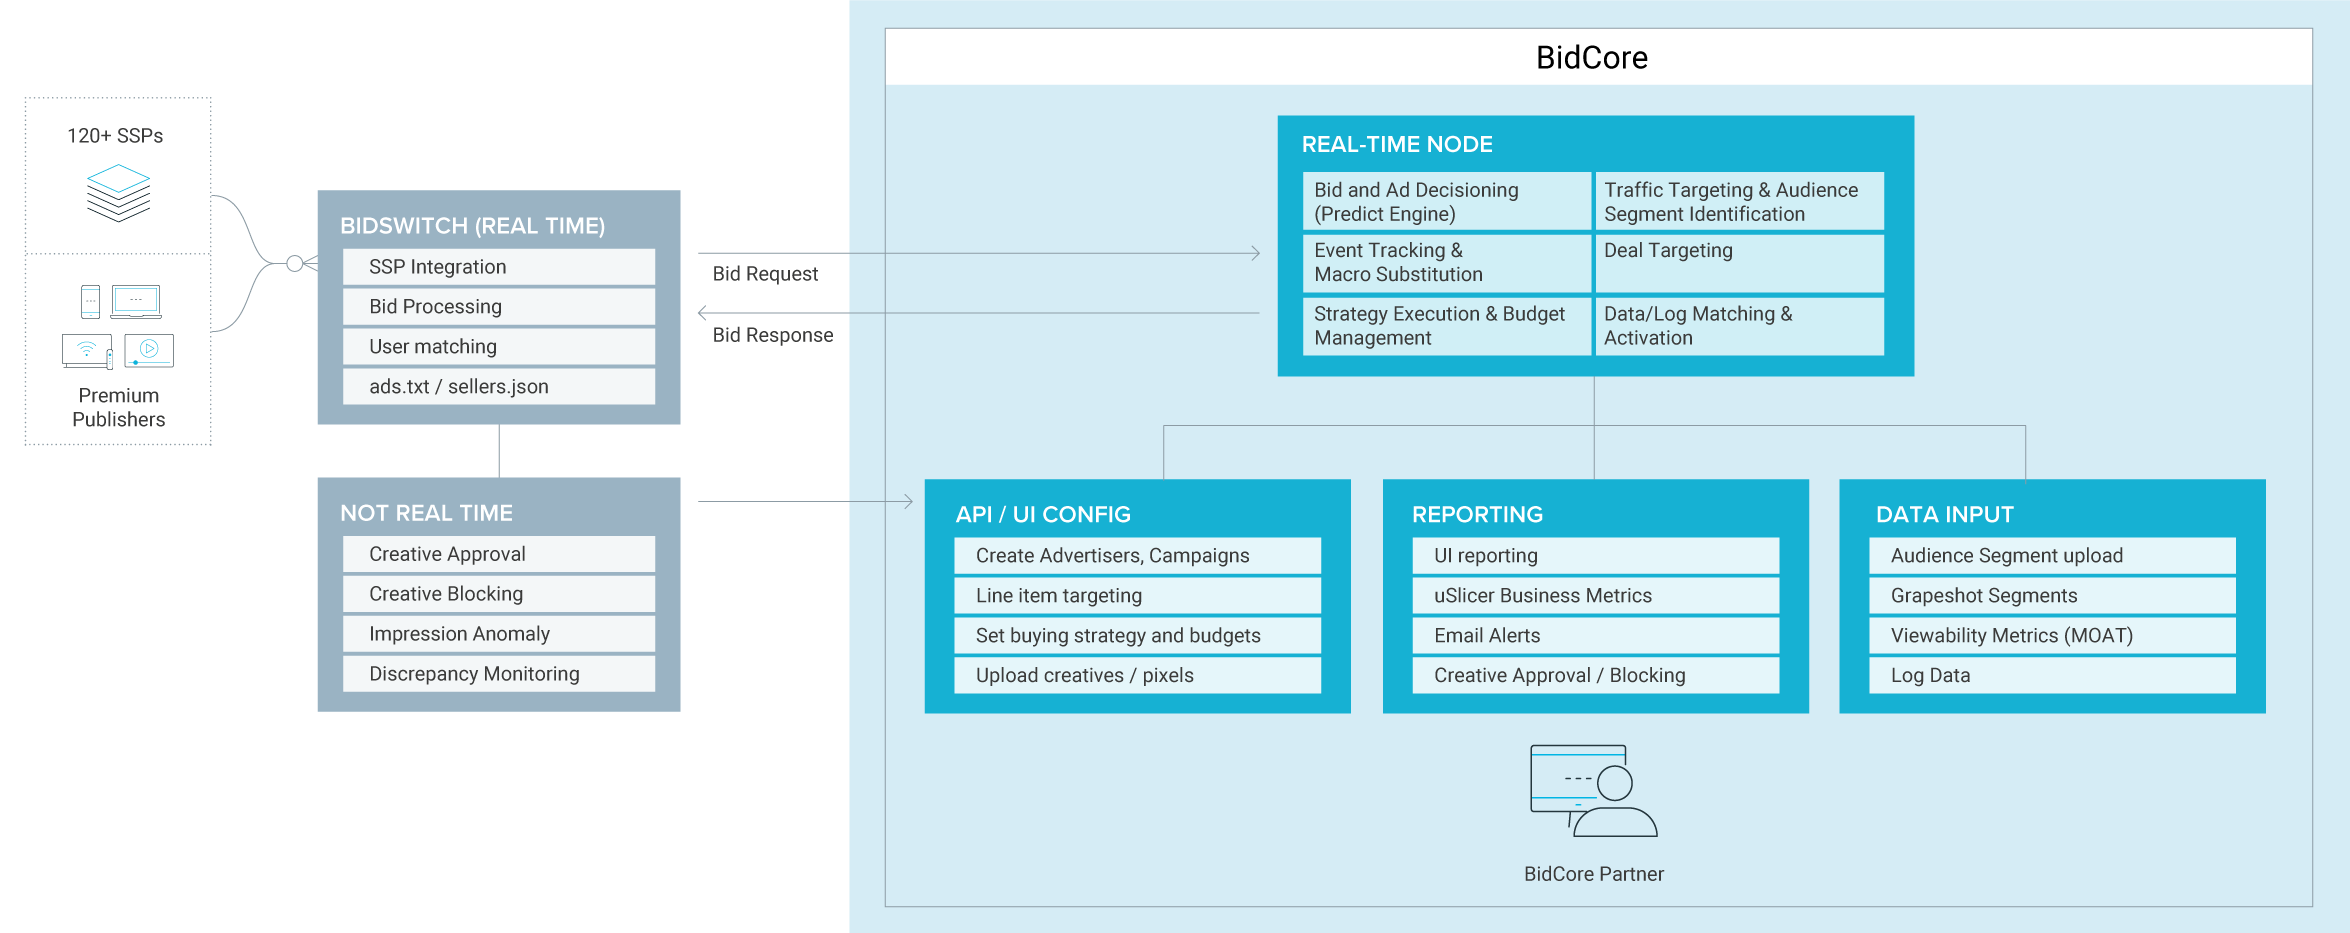Select the SSP Integration row

coord(499,267)
